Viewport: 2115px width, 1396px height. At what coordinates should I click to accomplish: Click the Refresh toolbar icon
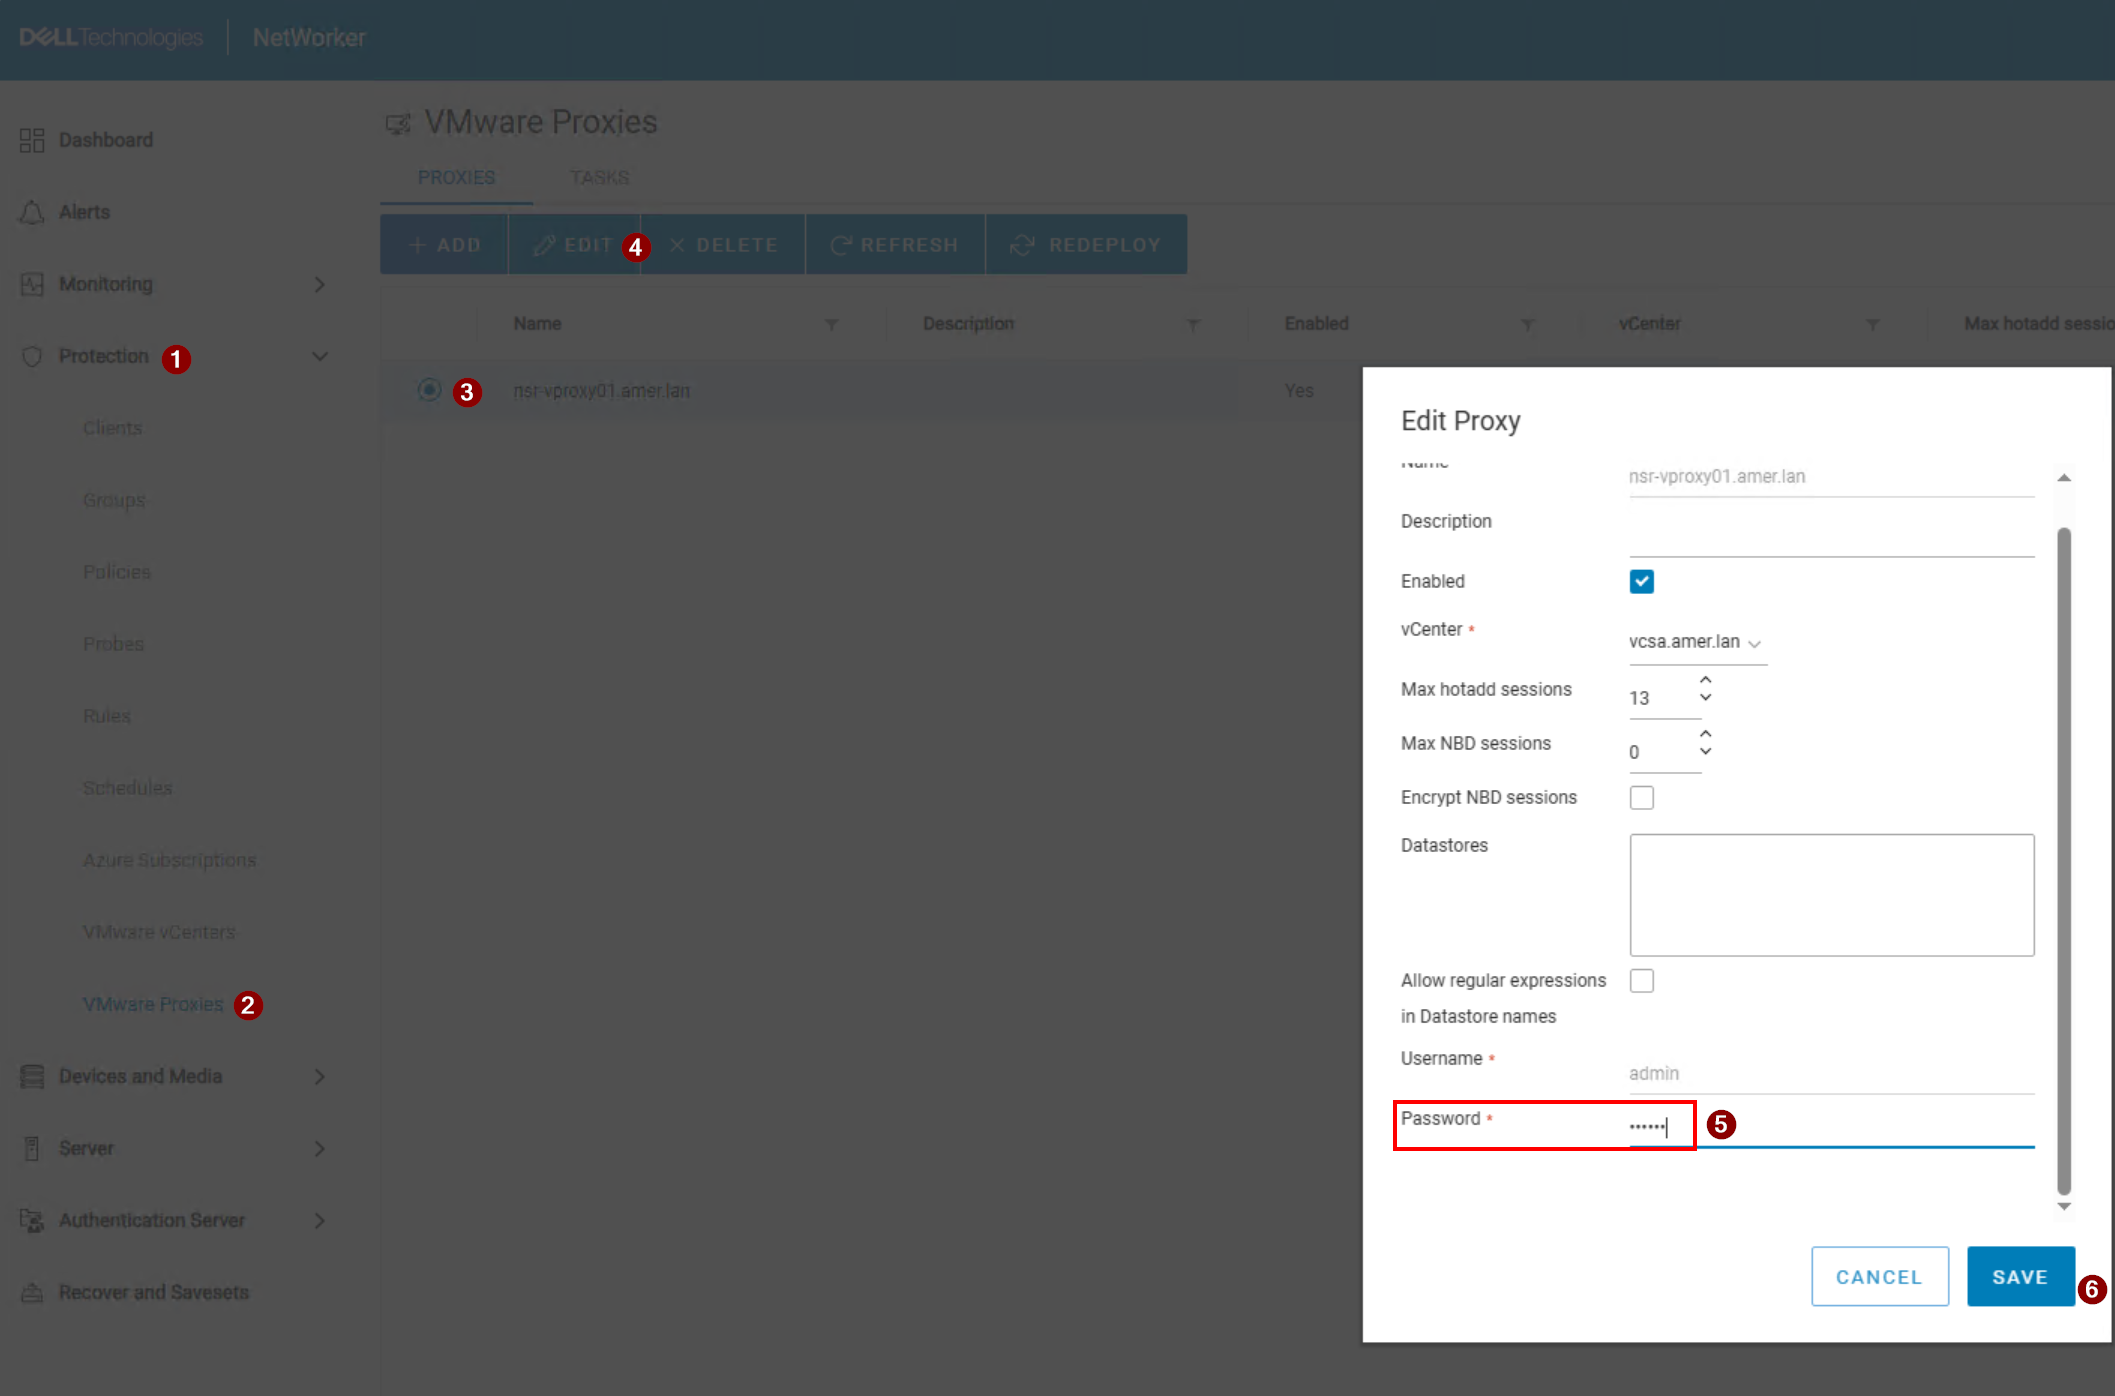coord(841,244)
